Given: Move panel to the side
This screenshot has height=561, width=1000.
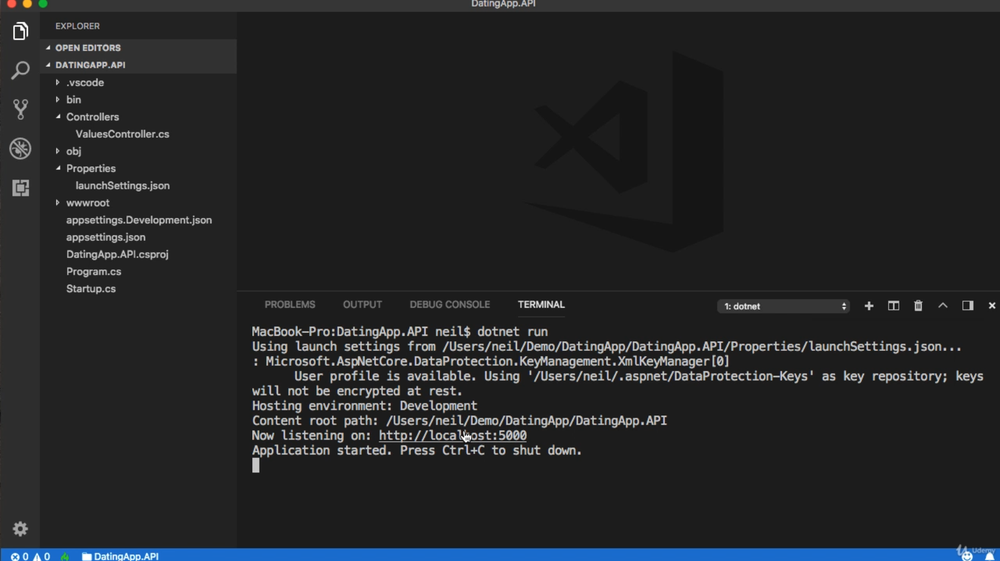Looking at the screenshot, I should click(967, 306).
